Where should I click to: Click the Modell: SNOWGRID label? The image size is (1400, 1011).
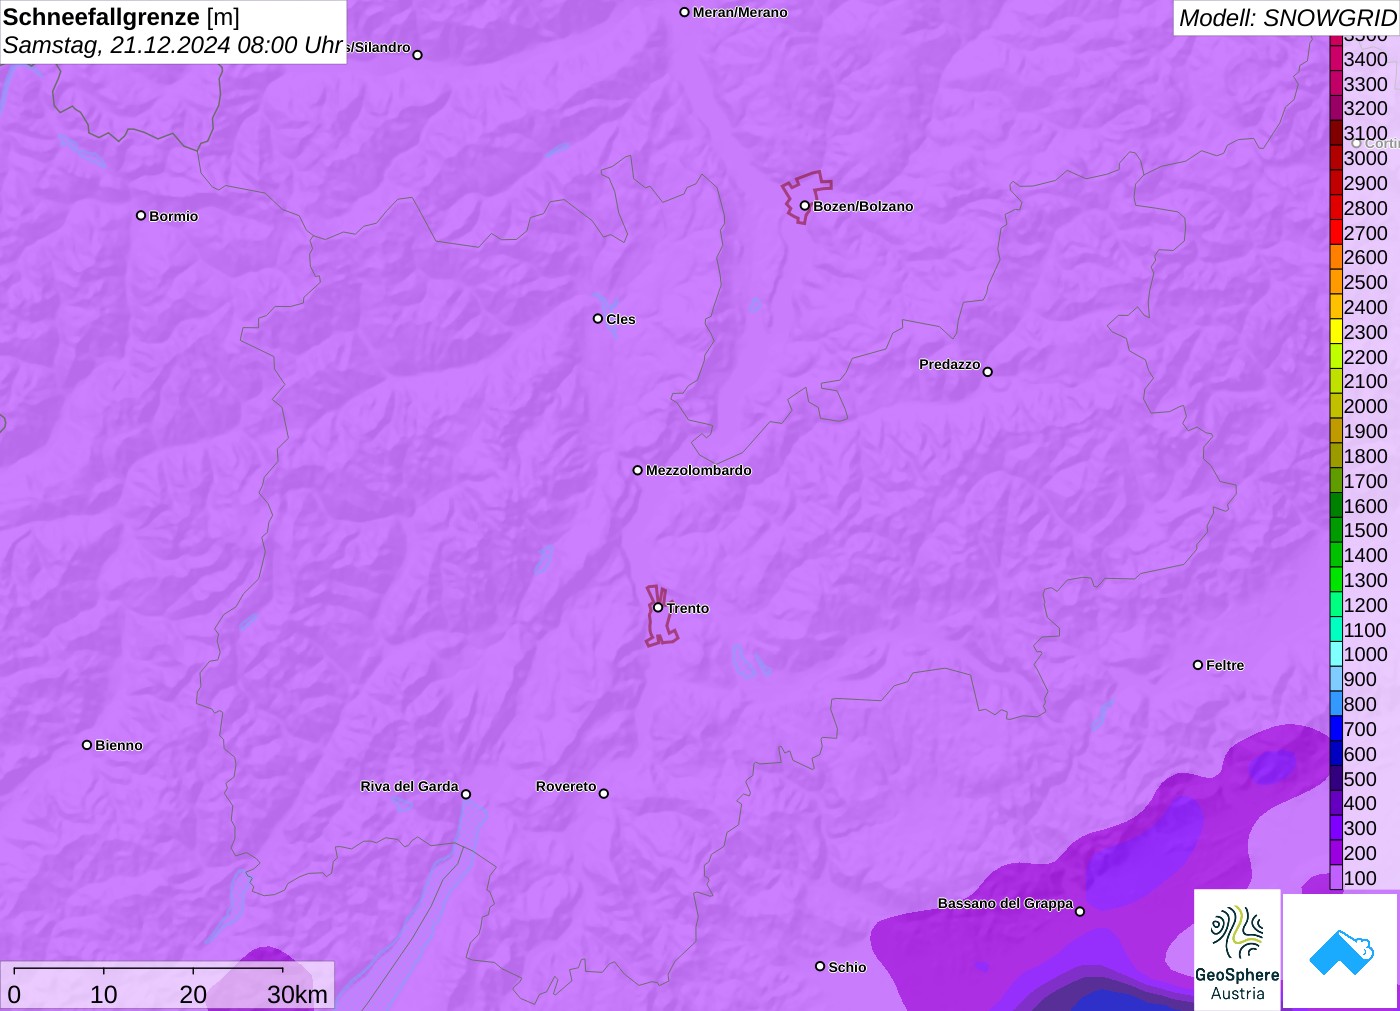[x=1288, y=18]
